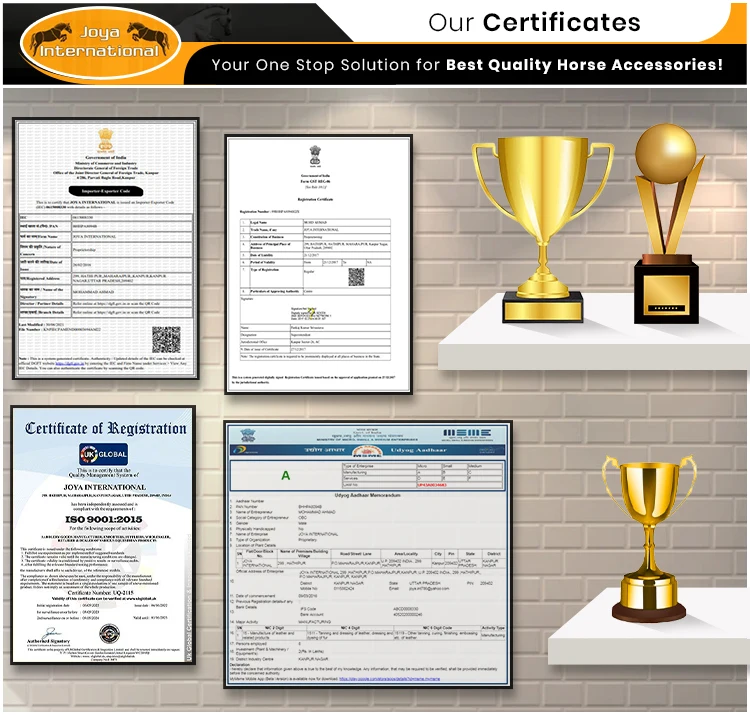Click the 'Udyog Aadhaar' banner text
This screenshot has width=750, height=715.
click(419, 450)
